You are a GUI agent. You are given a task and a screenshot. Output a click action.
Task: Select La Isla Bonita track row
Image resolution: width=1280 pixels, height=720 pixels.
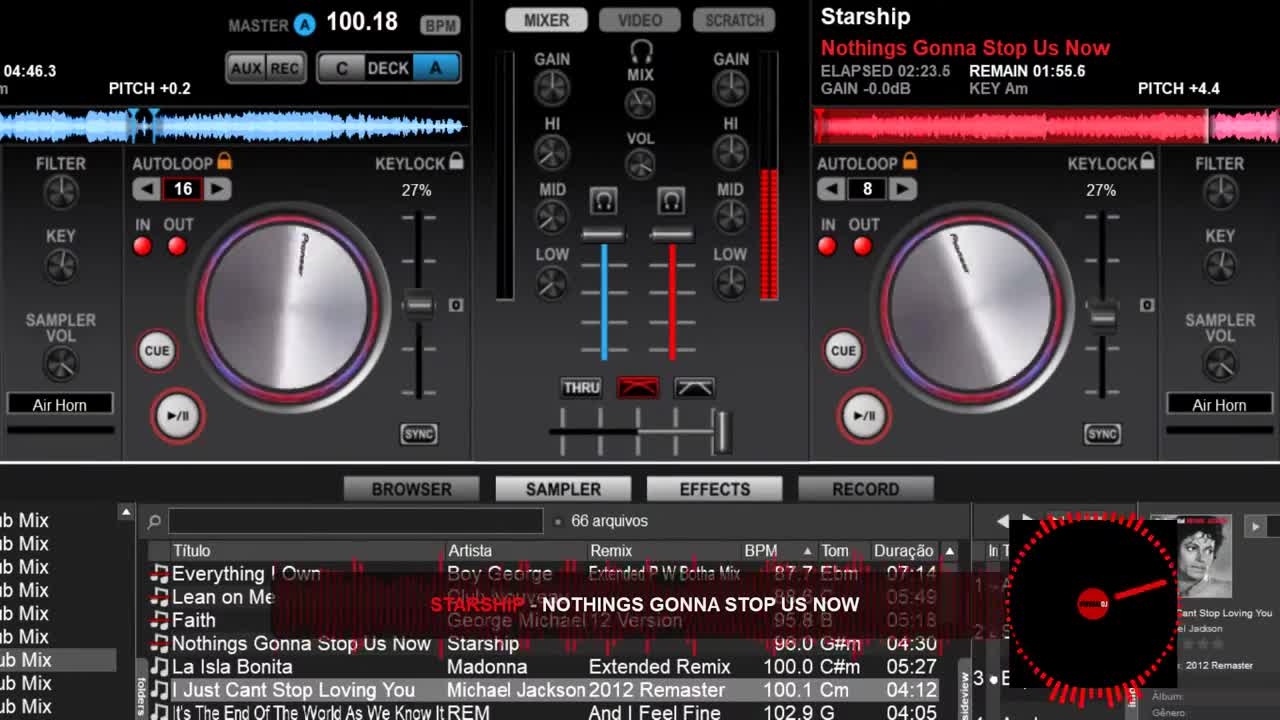point(544,667)
